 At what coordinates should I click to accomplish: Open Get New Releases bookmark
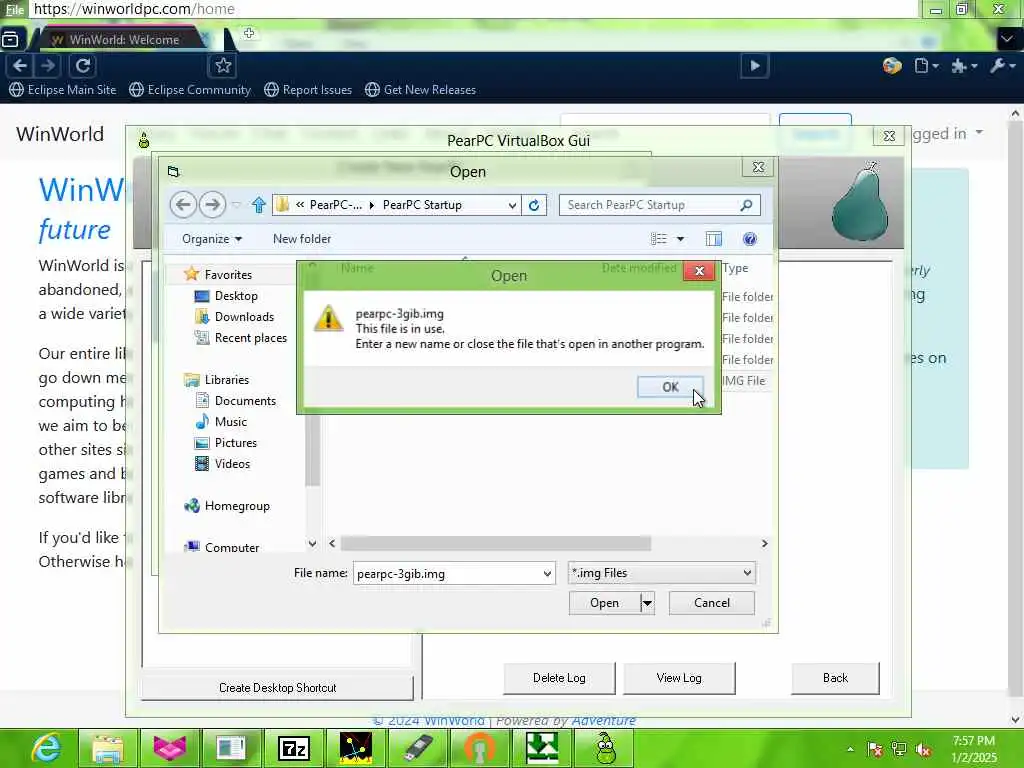tap(421, 89)
